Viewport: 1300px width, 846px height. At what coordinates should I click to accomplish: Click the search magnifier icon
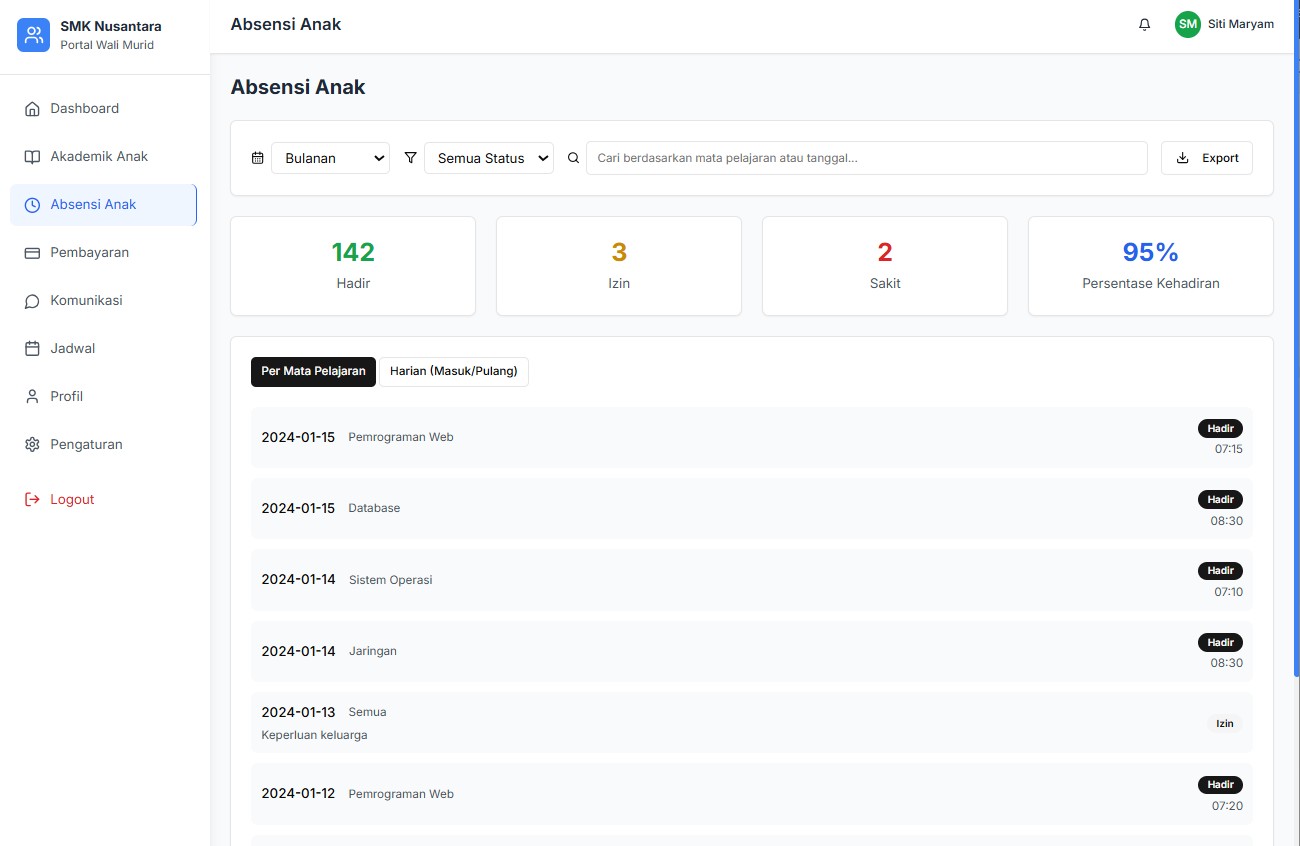pos(573,158)
